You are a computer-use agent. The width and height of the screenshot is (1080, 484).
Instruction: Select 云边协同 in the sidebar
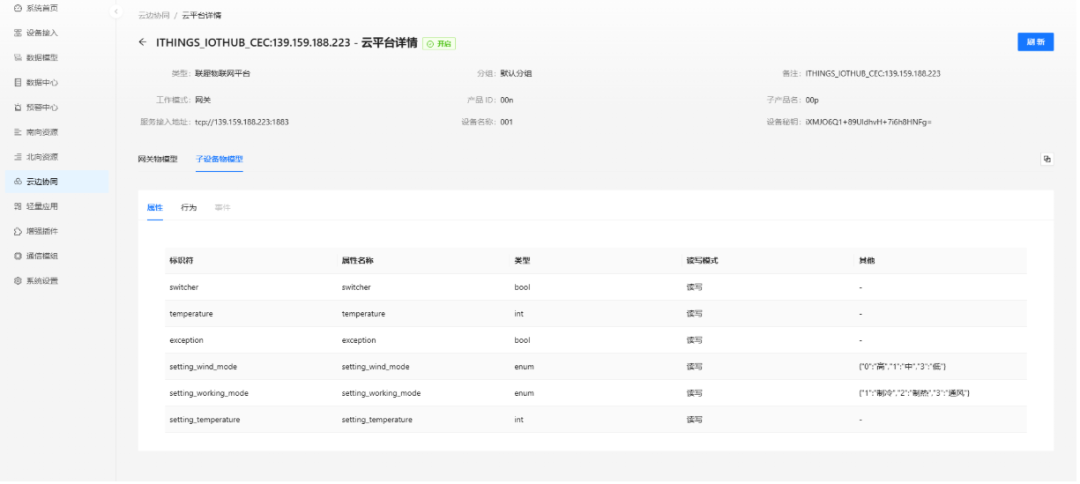[x=55, y=182]
